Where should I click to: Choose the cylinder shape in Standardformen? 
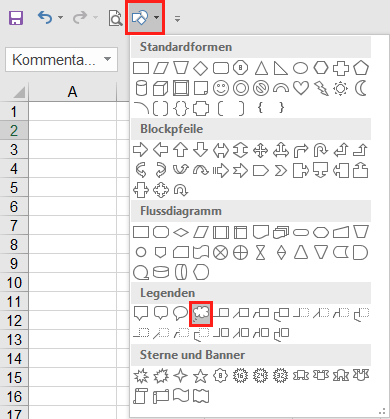141,88
